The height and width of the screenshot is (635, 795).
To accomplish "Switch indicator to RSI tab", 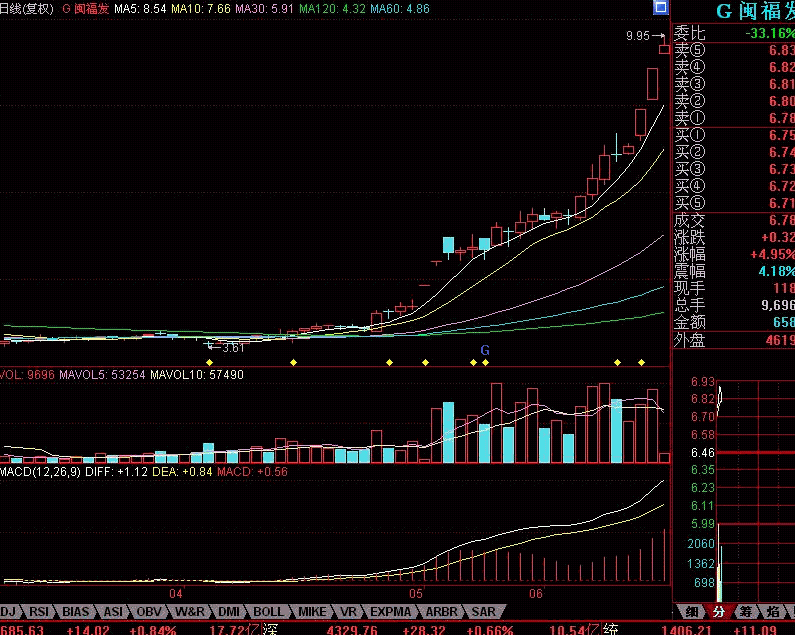I will [40, 611].
